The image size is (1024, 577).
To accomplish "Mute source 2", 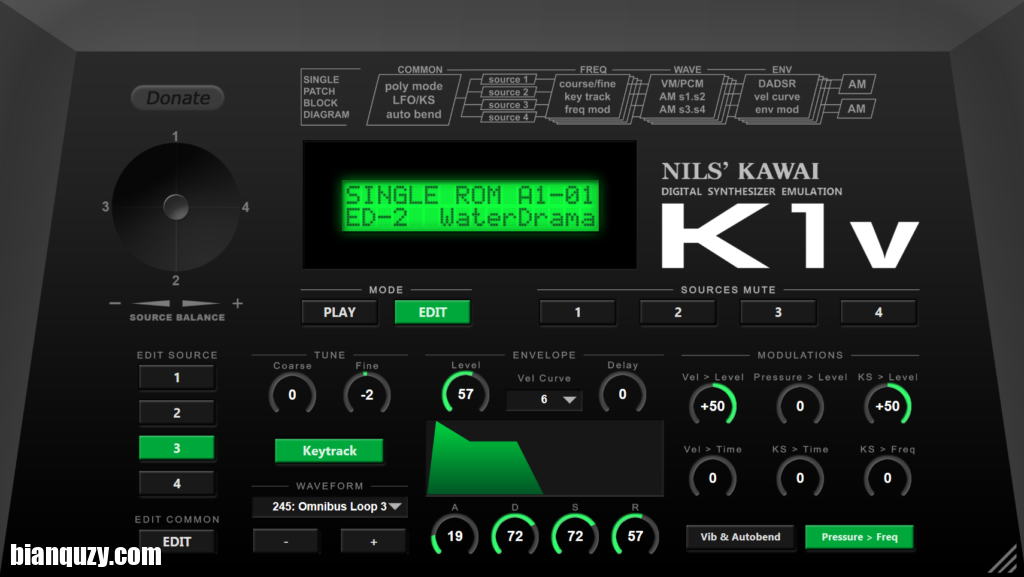I will click(x=678, y=312).
